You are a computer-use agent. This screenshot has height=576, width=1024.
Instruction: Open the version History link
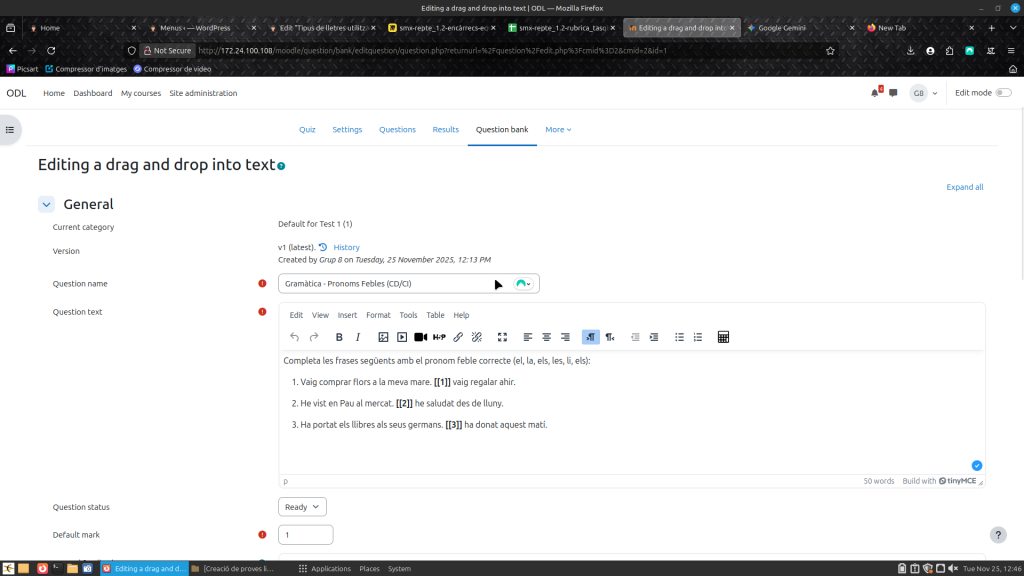(x=346, y=247)
